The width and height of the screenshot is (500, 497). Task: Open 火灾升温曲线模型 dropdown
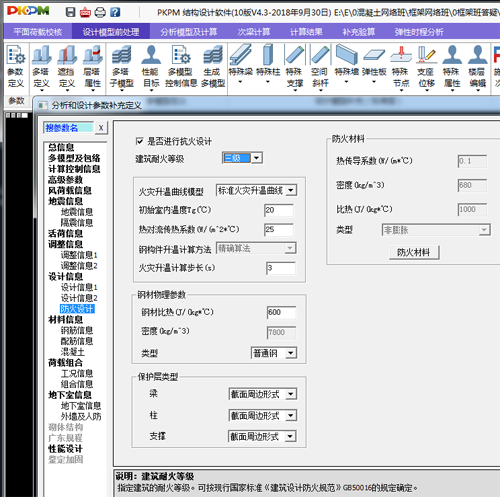click(291, 190)
